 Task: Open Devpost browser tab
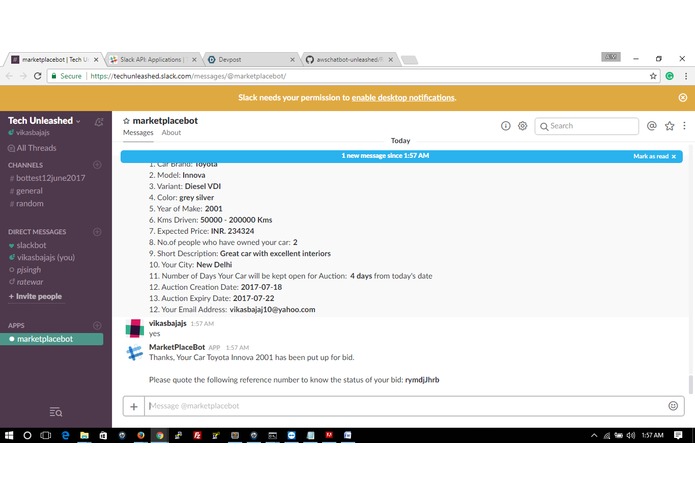pyautogui.click(x=250, y=59)
